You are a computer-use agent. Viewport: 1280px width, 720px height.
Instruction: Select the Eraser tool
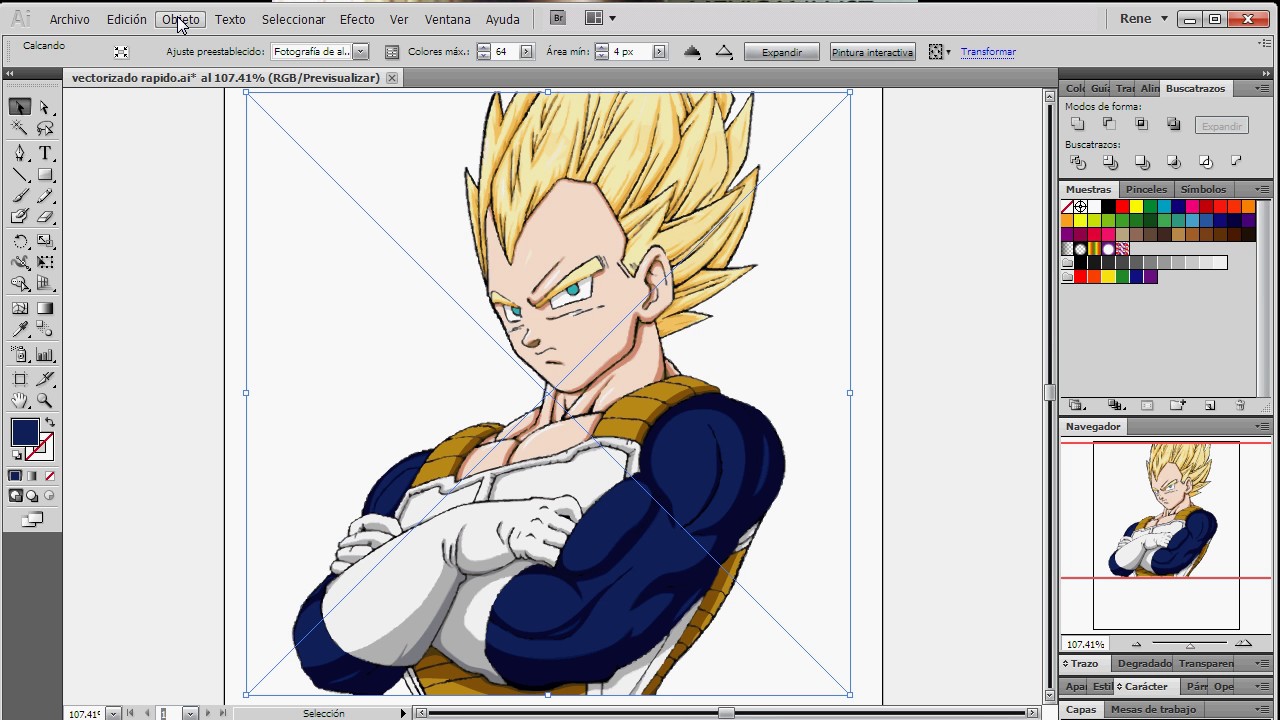tap(45, 217)
